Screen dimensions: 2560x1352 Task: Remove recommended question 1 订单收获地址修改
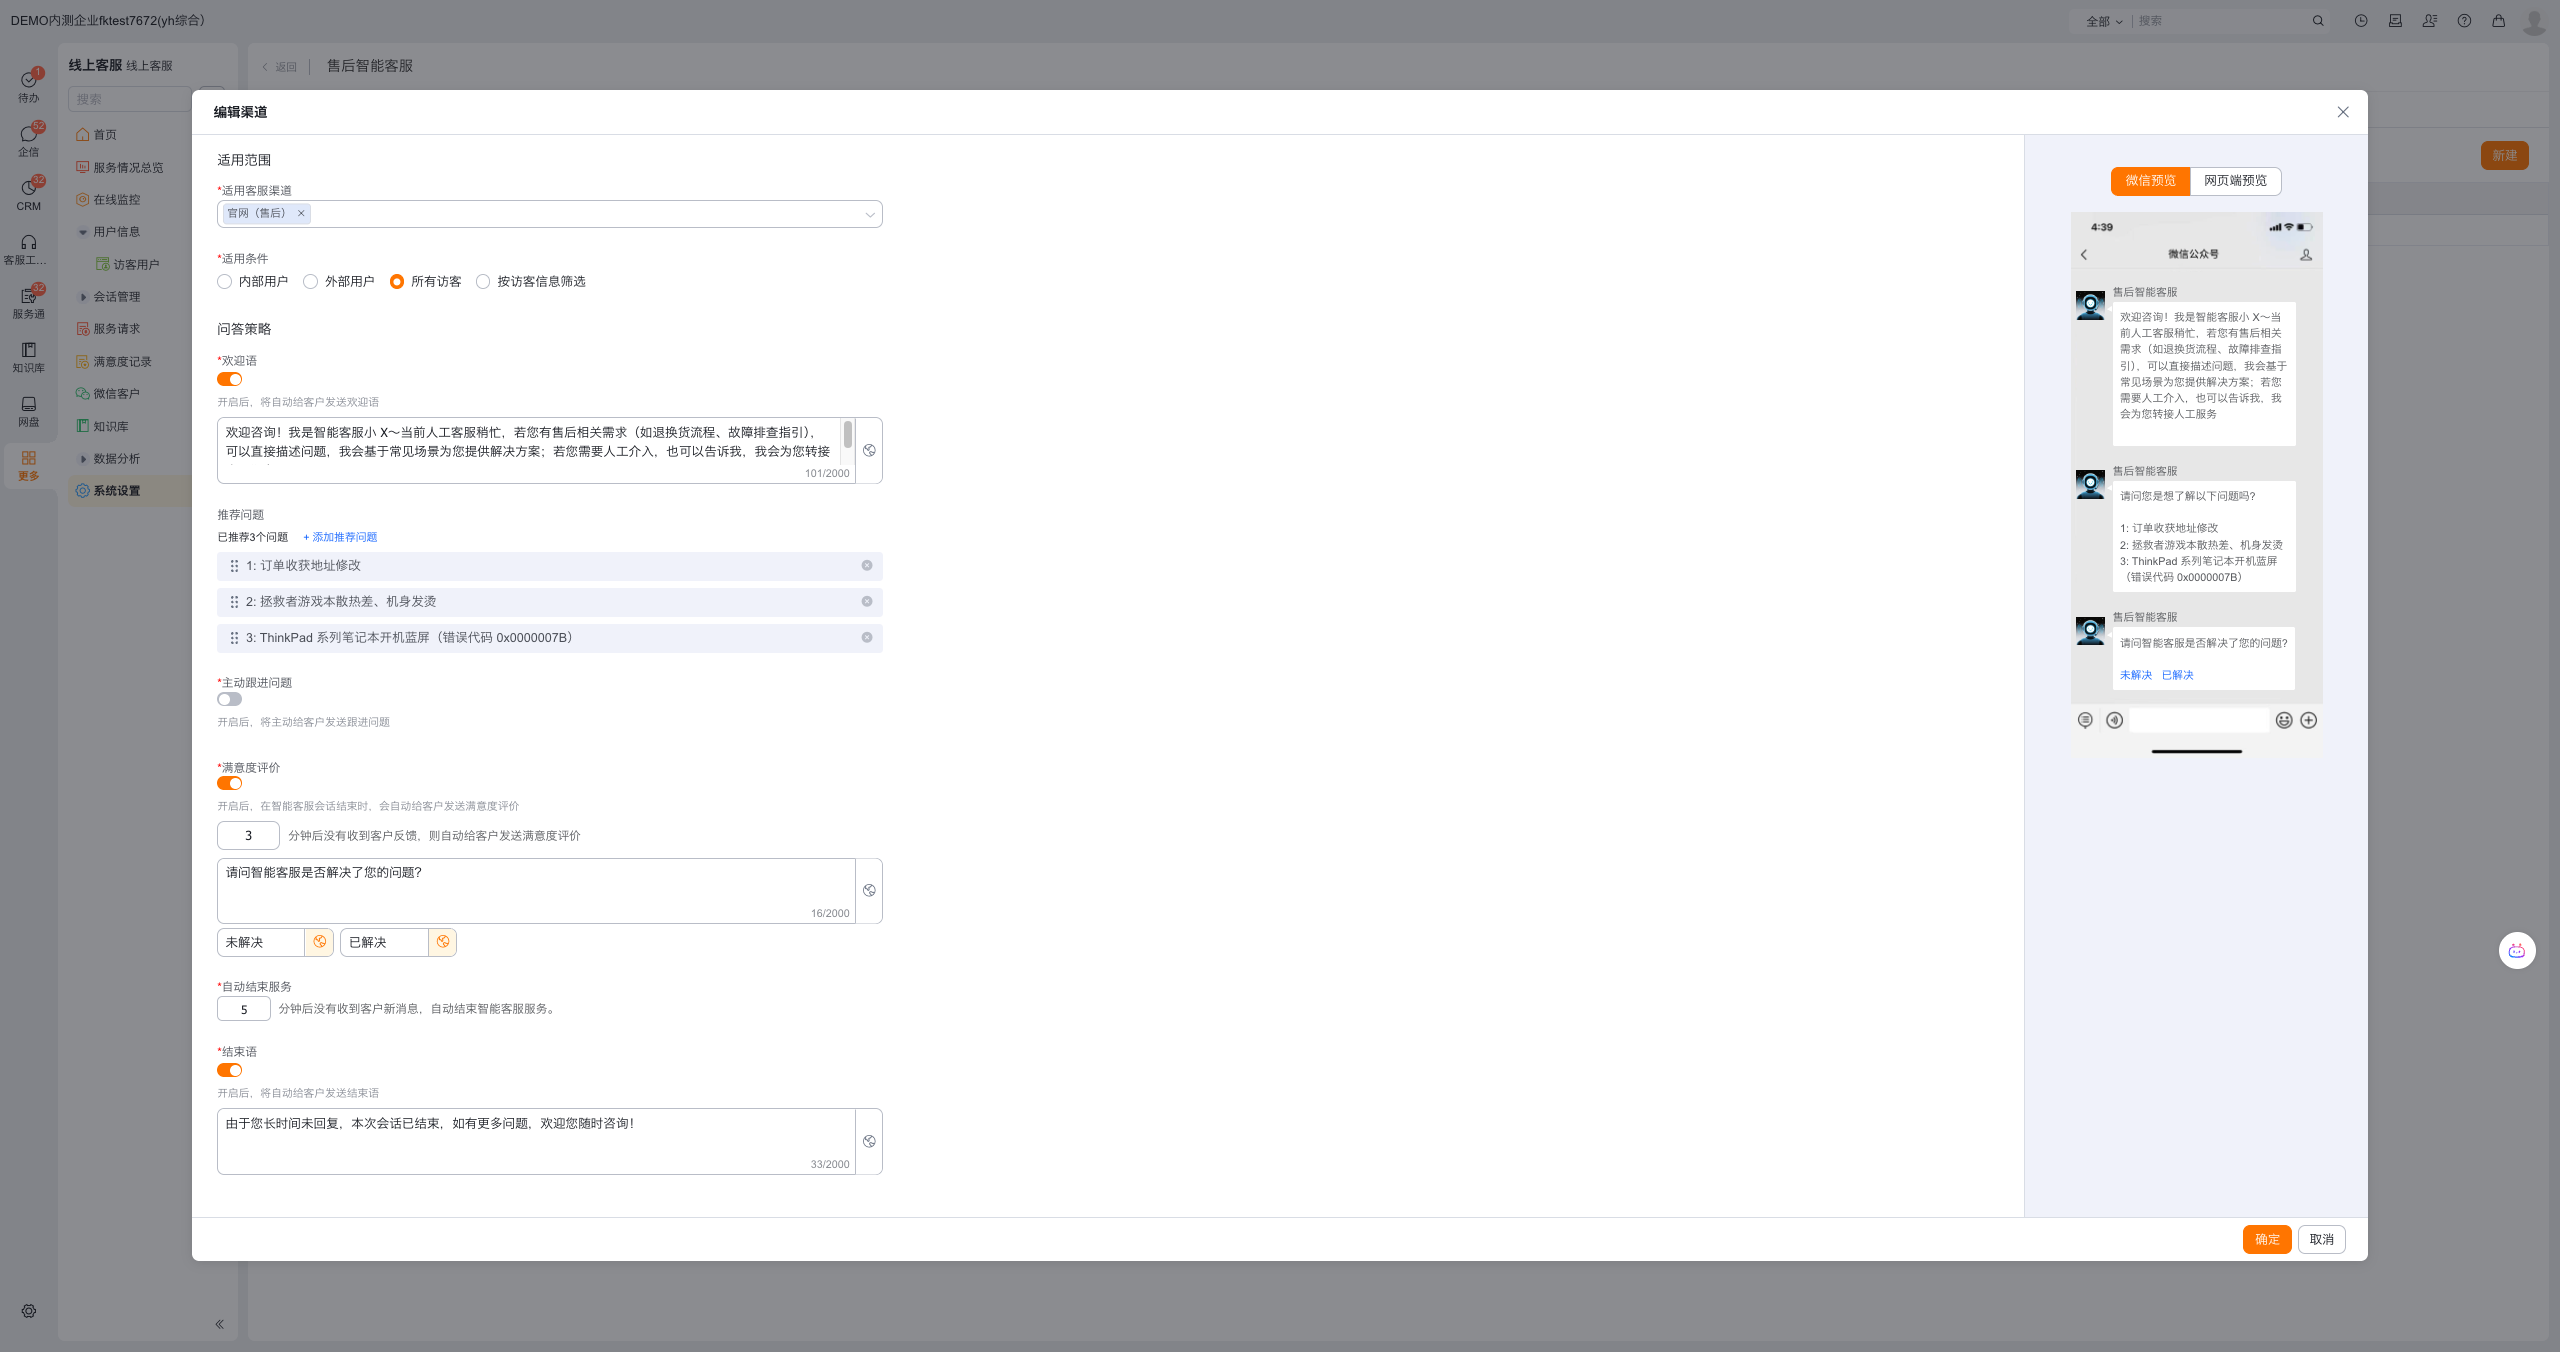pyautogui.click(x=867, y=566)
